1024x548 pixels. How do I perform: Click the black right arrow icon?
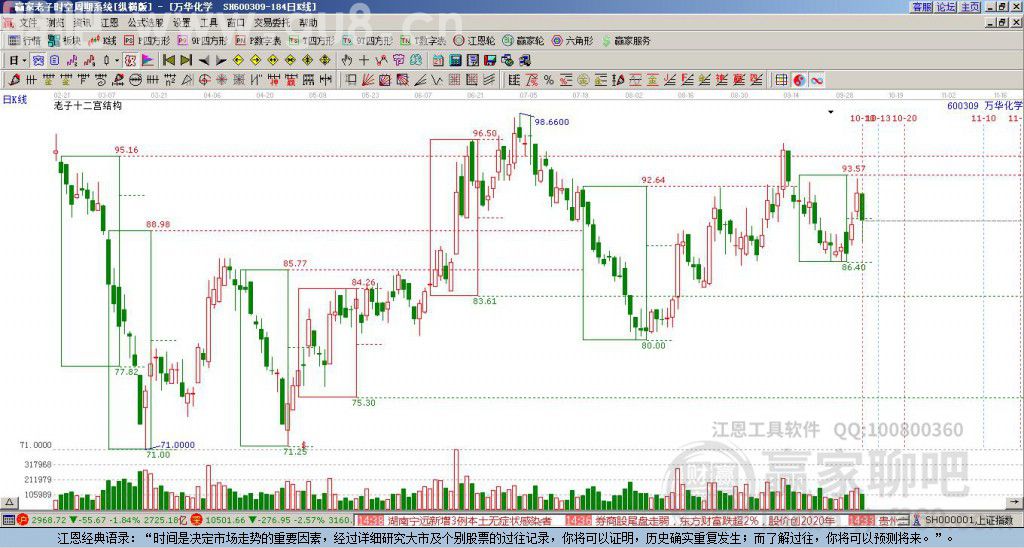[221, 61]
